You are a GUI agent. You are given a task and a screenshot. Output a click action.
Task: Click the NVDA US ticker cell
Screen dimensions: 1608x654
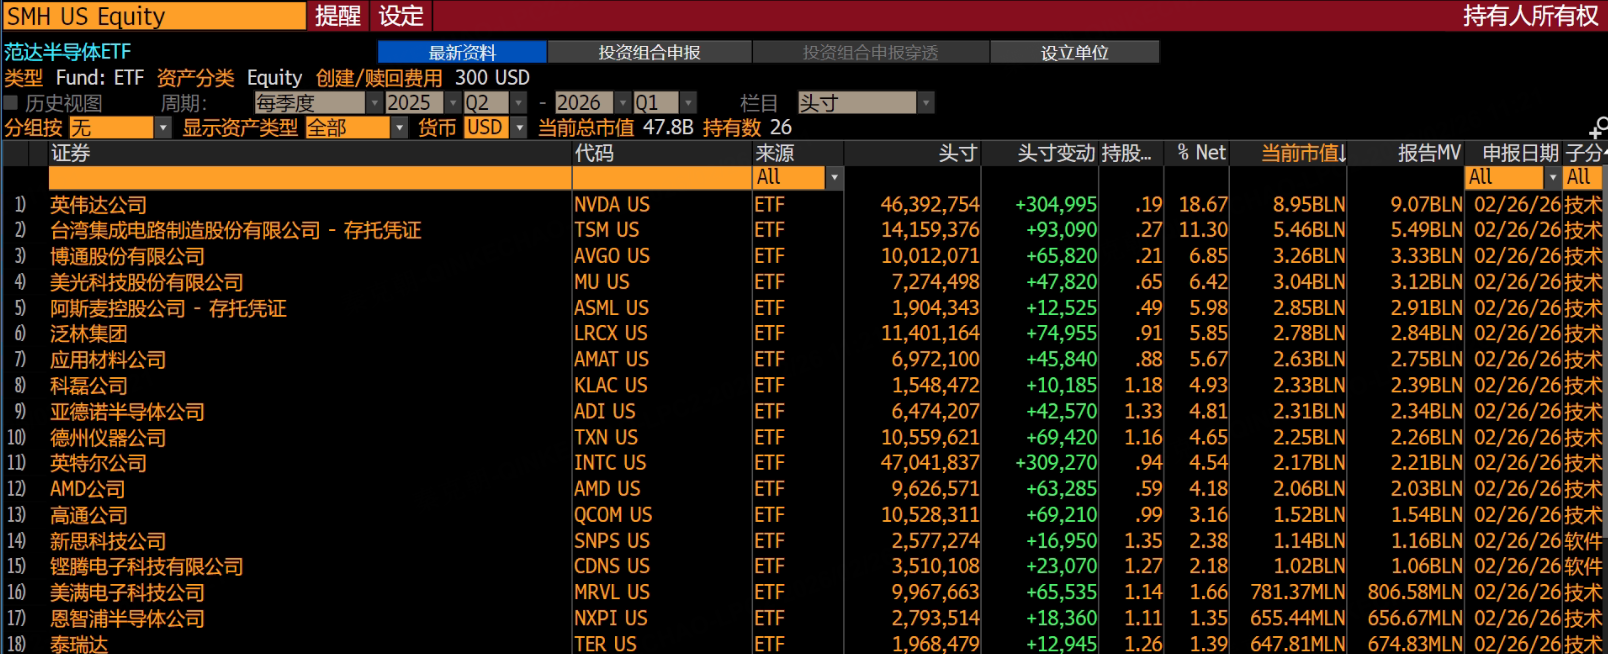(612, 205)
